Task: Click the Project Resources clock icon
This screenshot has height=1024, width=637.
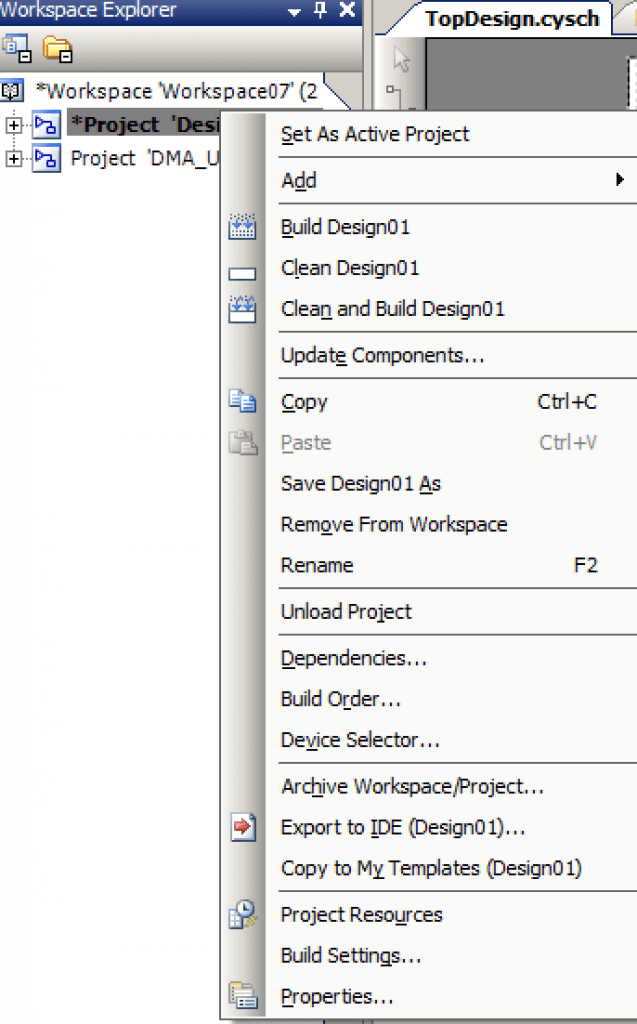Action: click(242, 914)
